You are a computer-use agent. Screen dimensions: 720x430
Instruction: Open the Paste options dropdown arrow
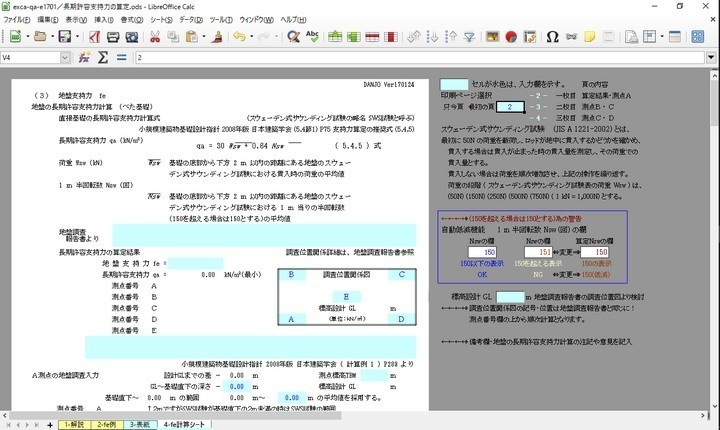tap(204, 37)
